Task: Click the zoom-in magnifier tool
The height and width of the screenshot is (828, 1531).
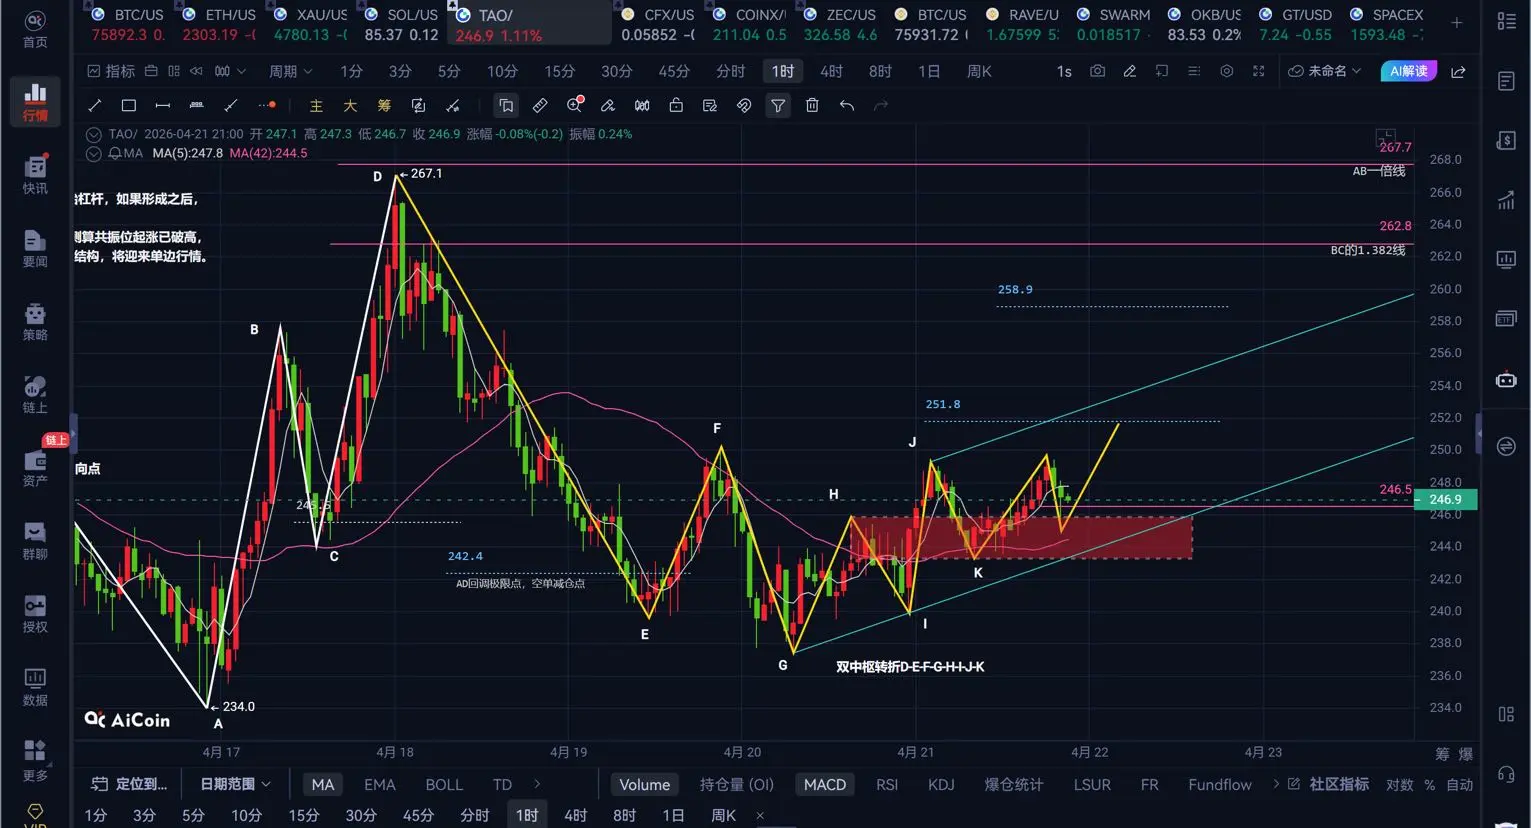Action: pos(575,105)
